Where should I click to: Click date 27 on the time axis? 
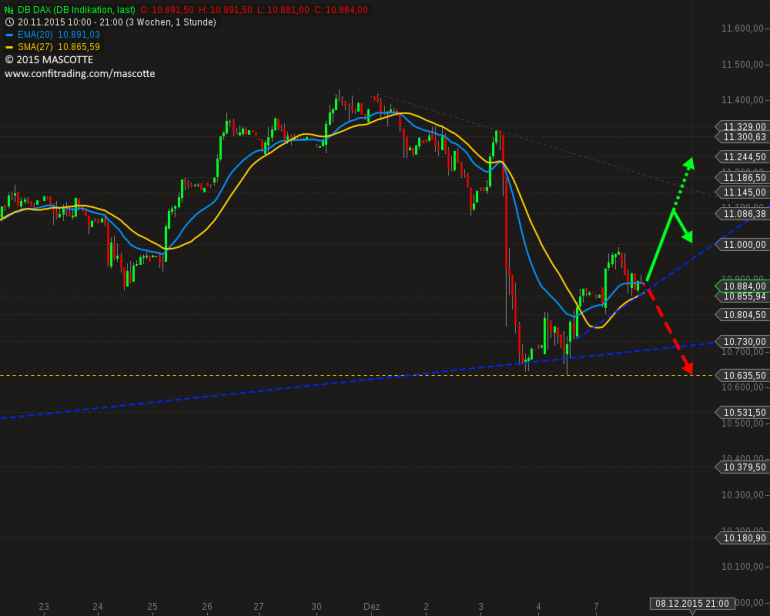258,607
